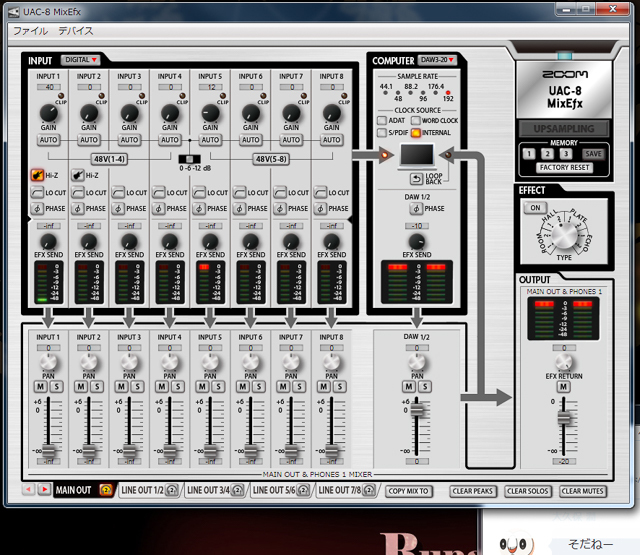Click the effect TYPE selector knob
640x555 pixels.
point(564,235)
